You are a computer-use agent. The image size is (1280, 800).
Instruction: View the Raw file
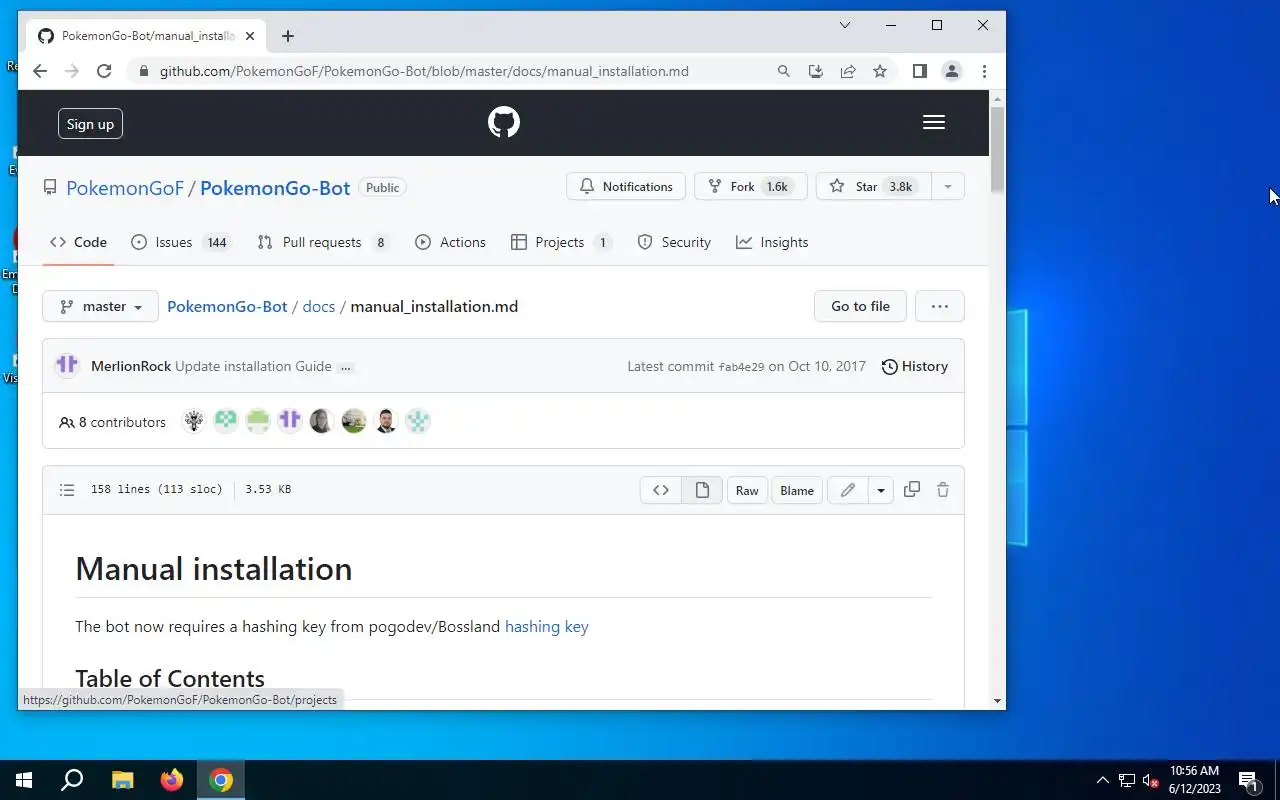coord(747,490)
